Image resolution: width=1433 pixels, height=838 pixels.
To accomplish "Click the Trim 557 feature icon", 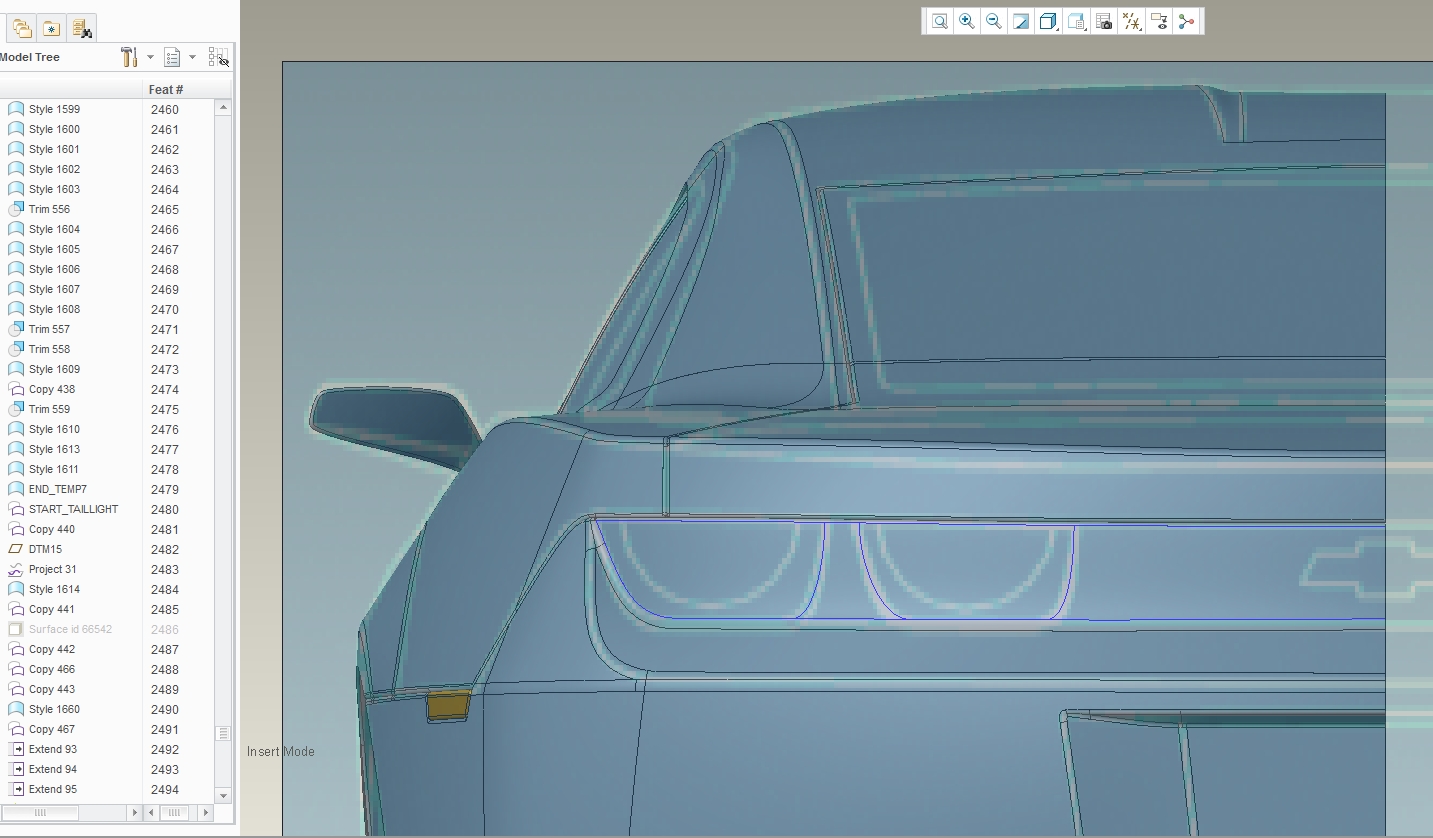I will coord(16,329).
